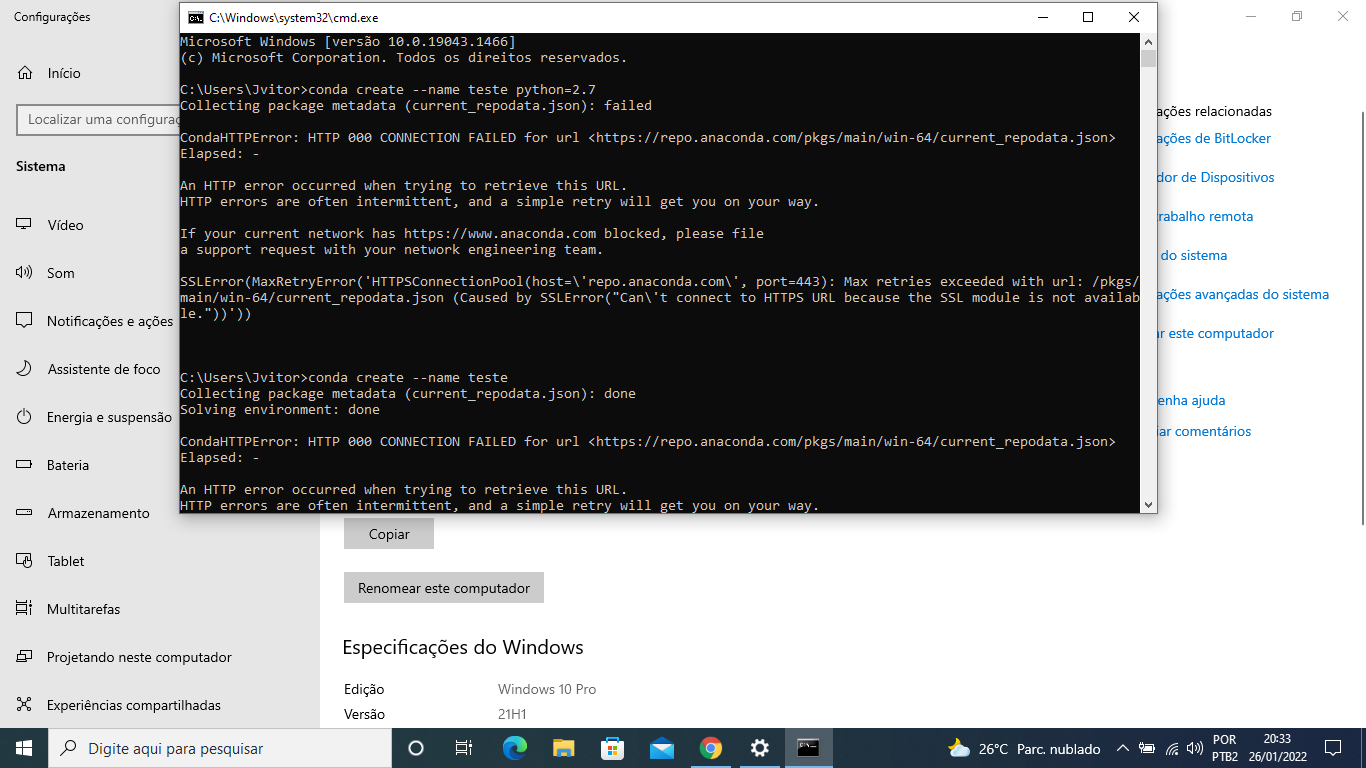Click the taskbar search box
The width and height of the screenshot is (1366, 768).
tap(220, 748)
